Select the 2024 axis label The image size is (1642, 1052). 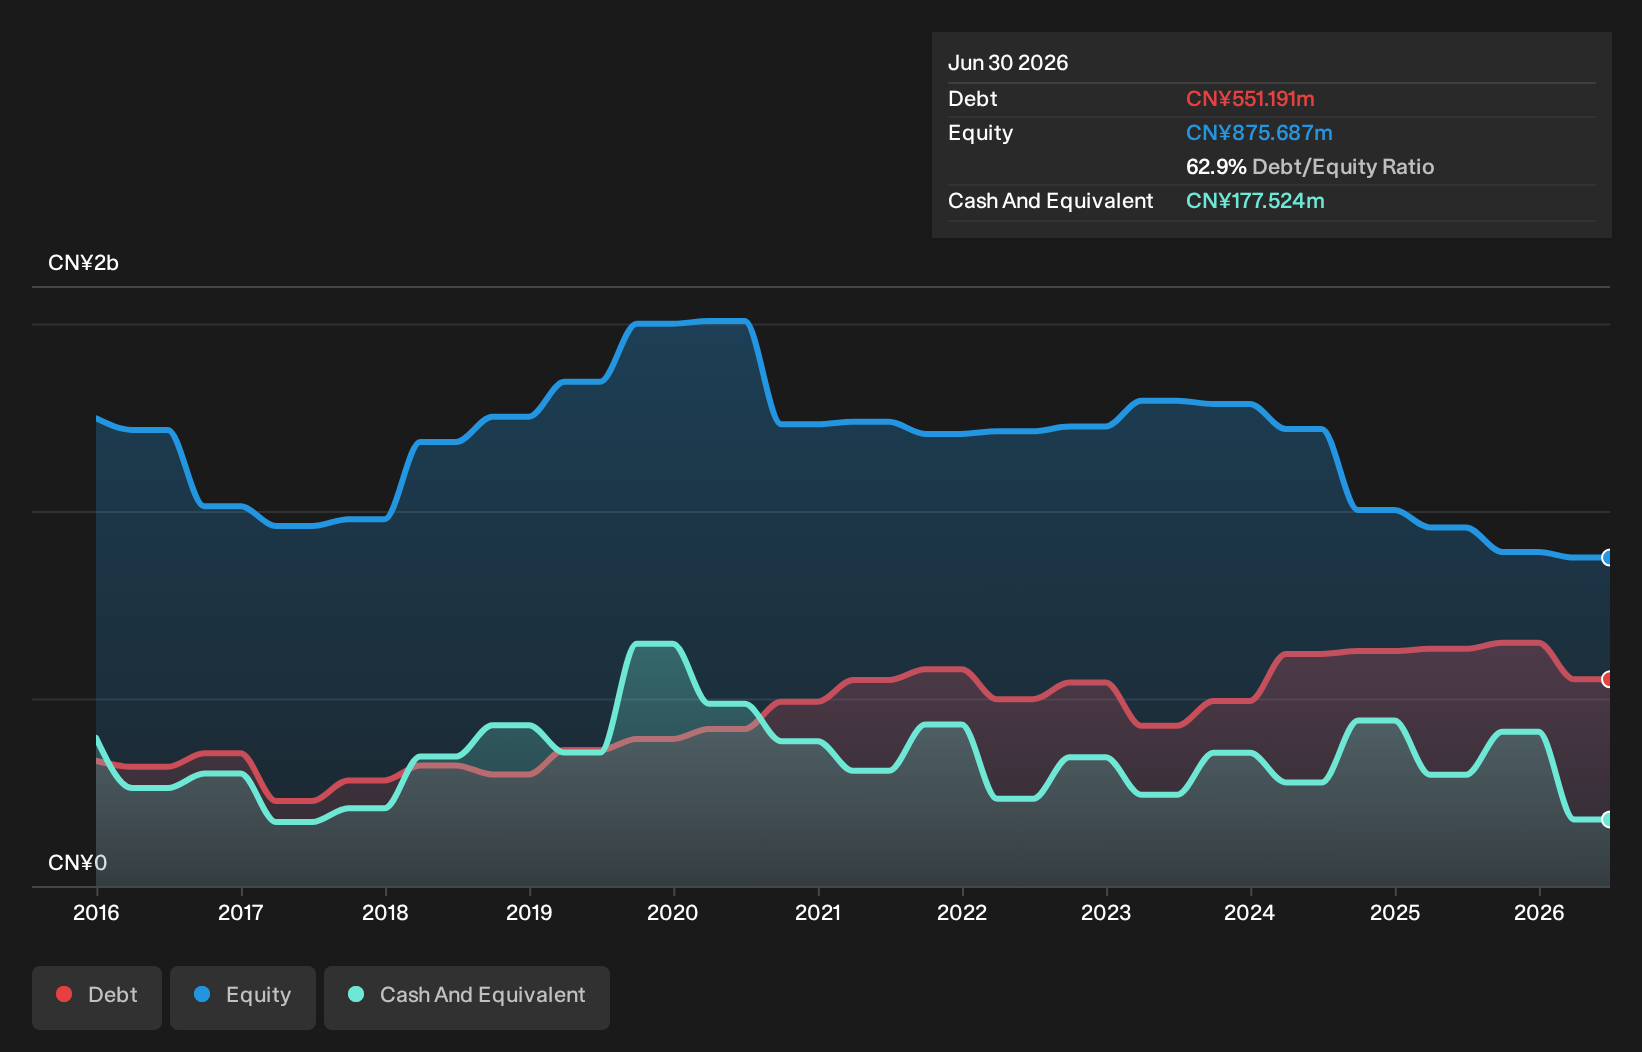click(x=1250, y=912)
